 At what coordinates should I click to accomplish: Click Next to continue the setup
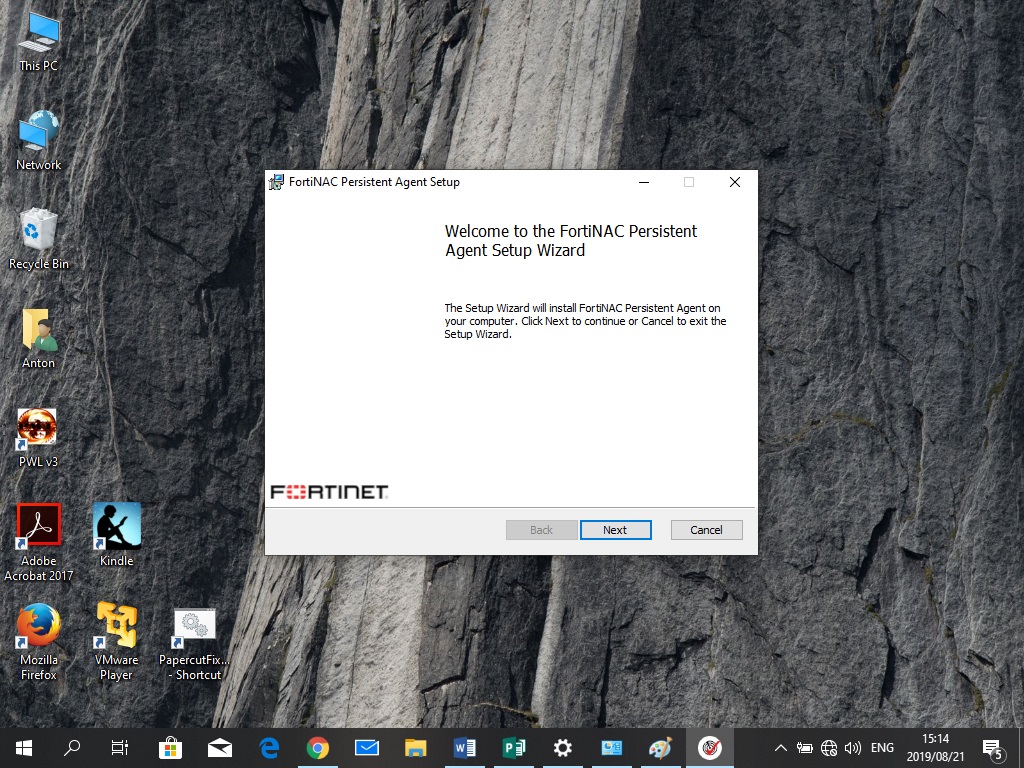[615, 530]
